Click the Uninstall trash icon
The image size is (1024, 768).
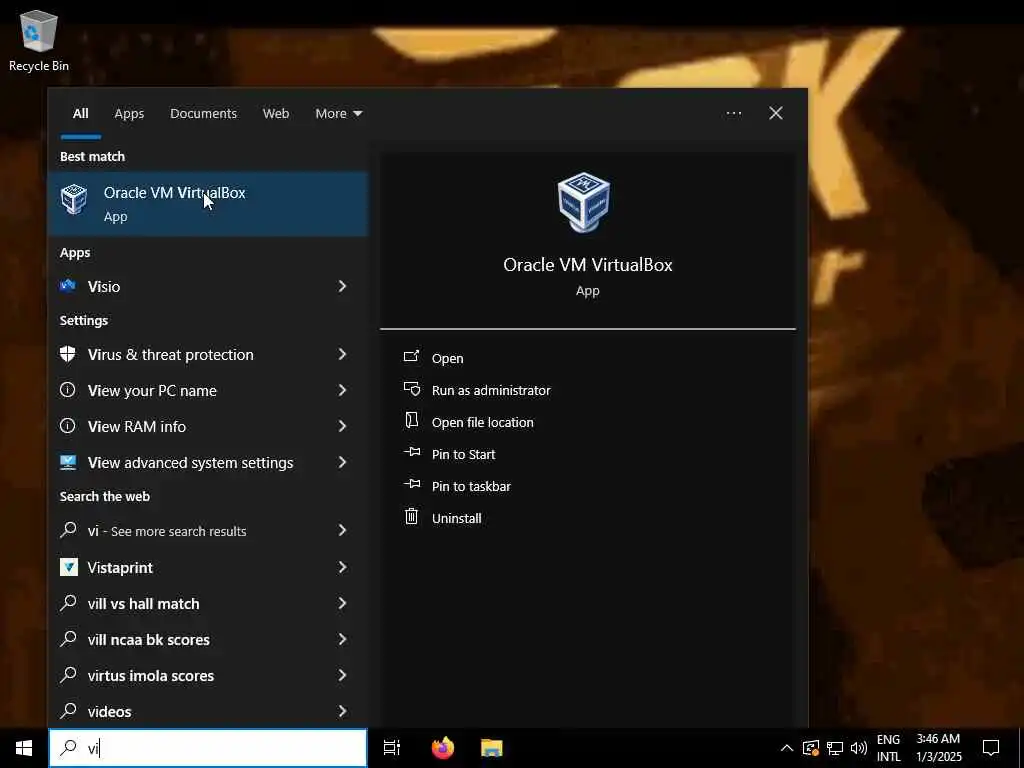pos(411,517)
